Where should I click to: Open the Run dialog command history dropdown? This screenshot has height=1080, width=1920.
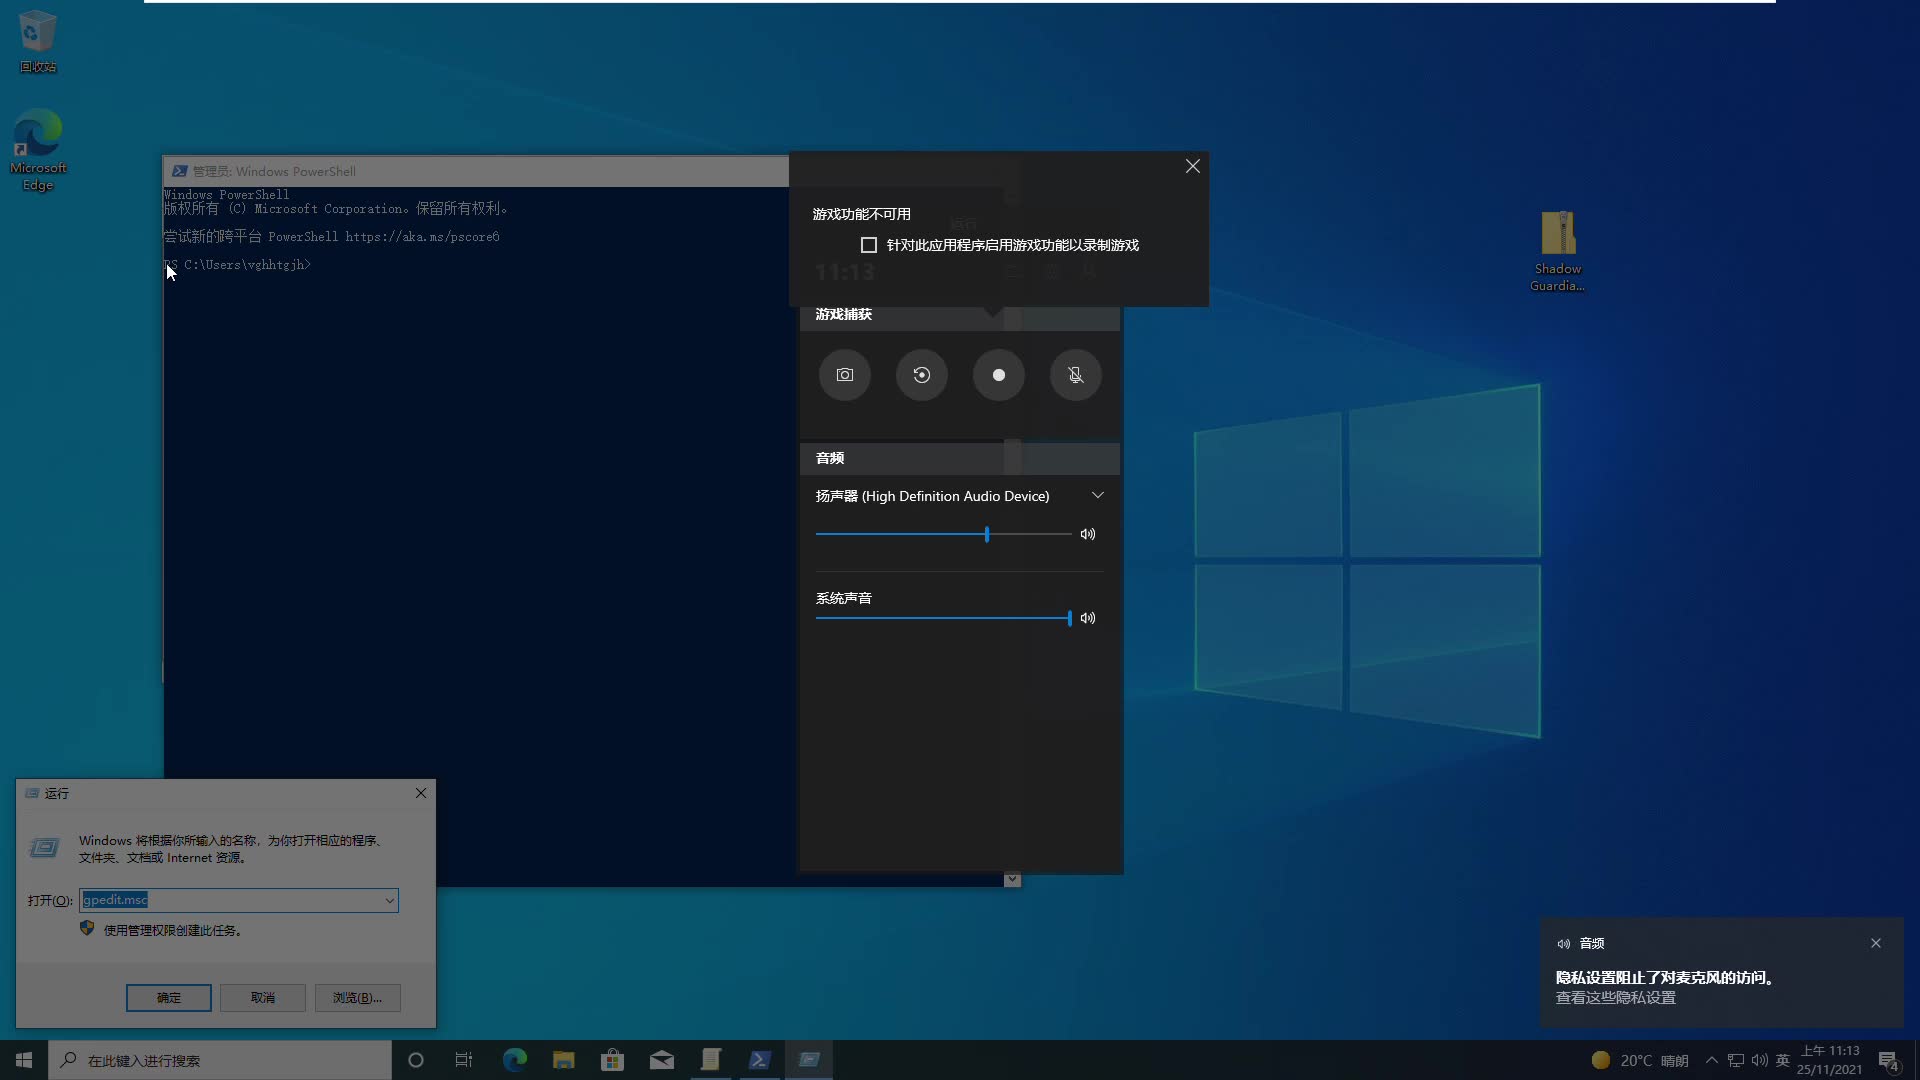coord(389,901)
